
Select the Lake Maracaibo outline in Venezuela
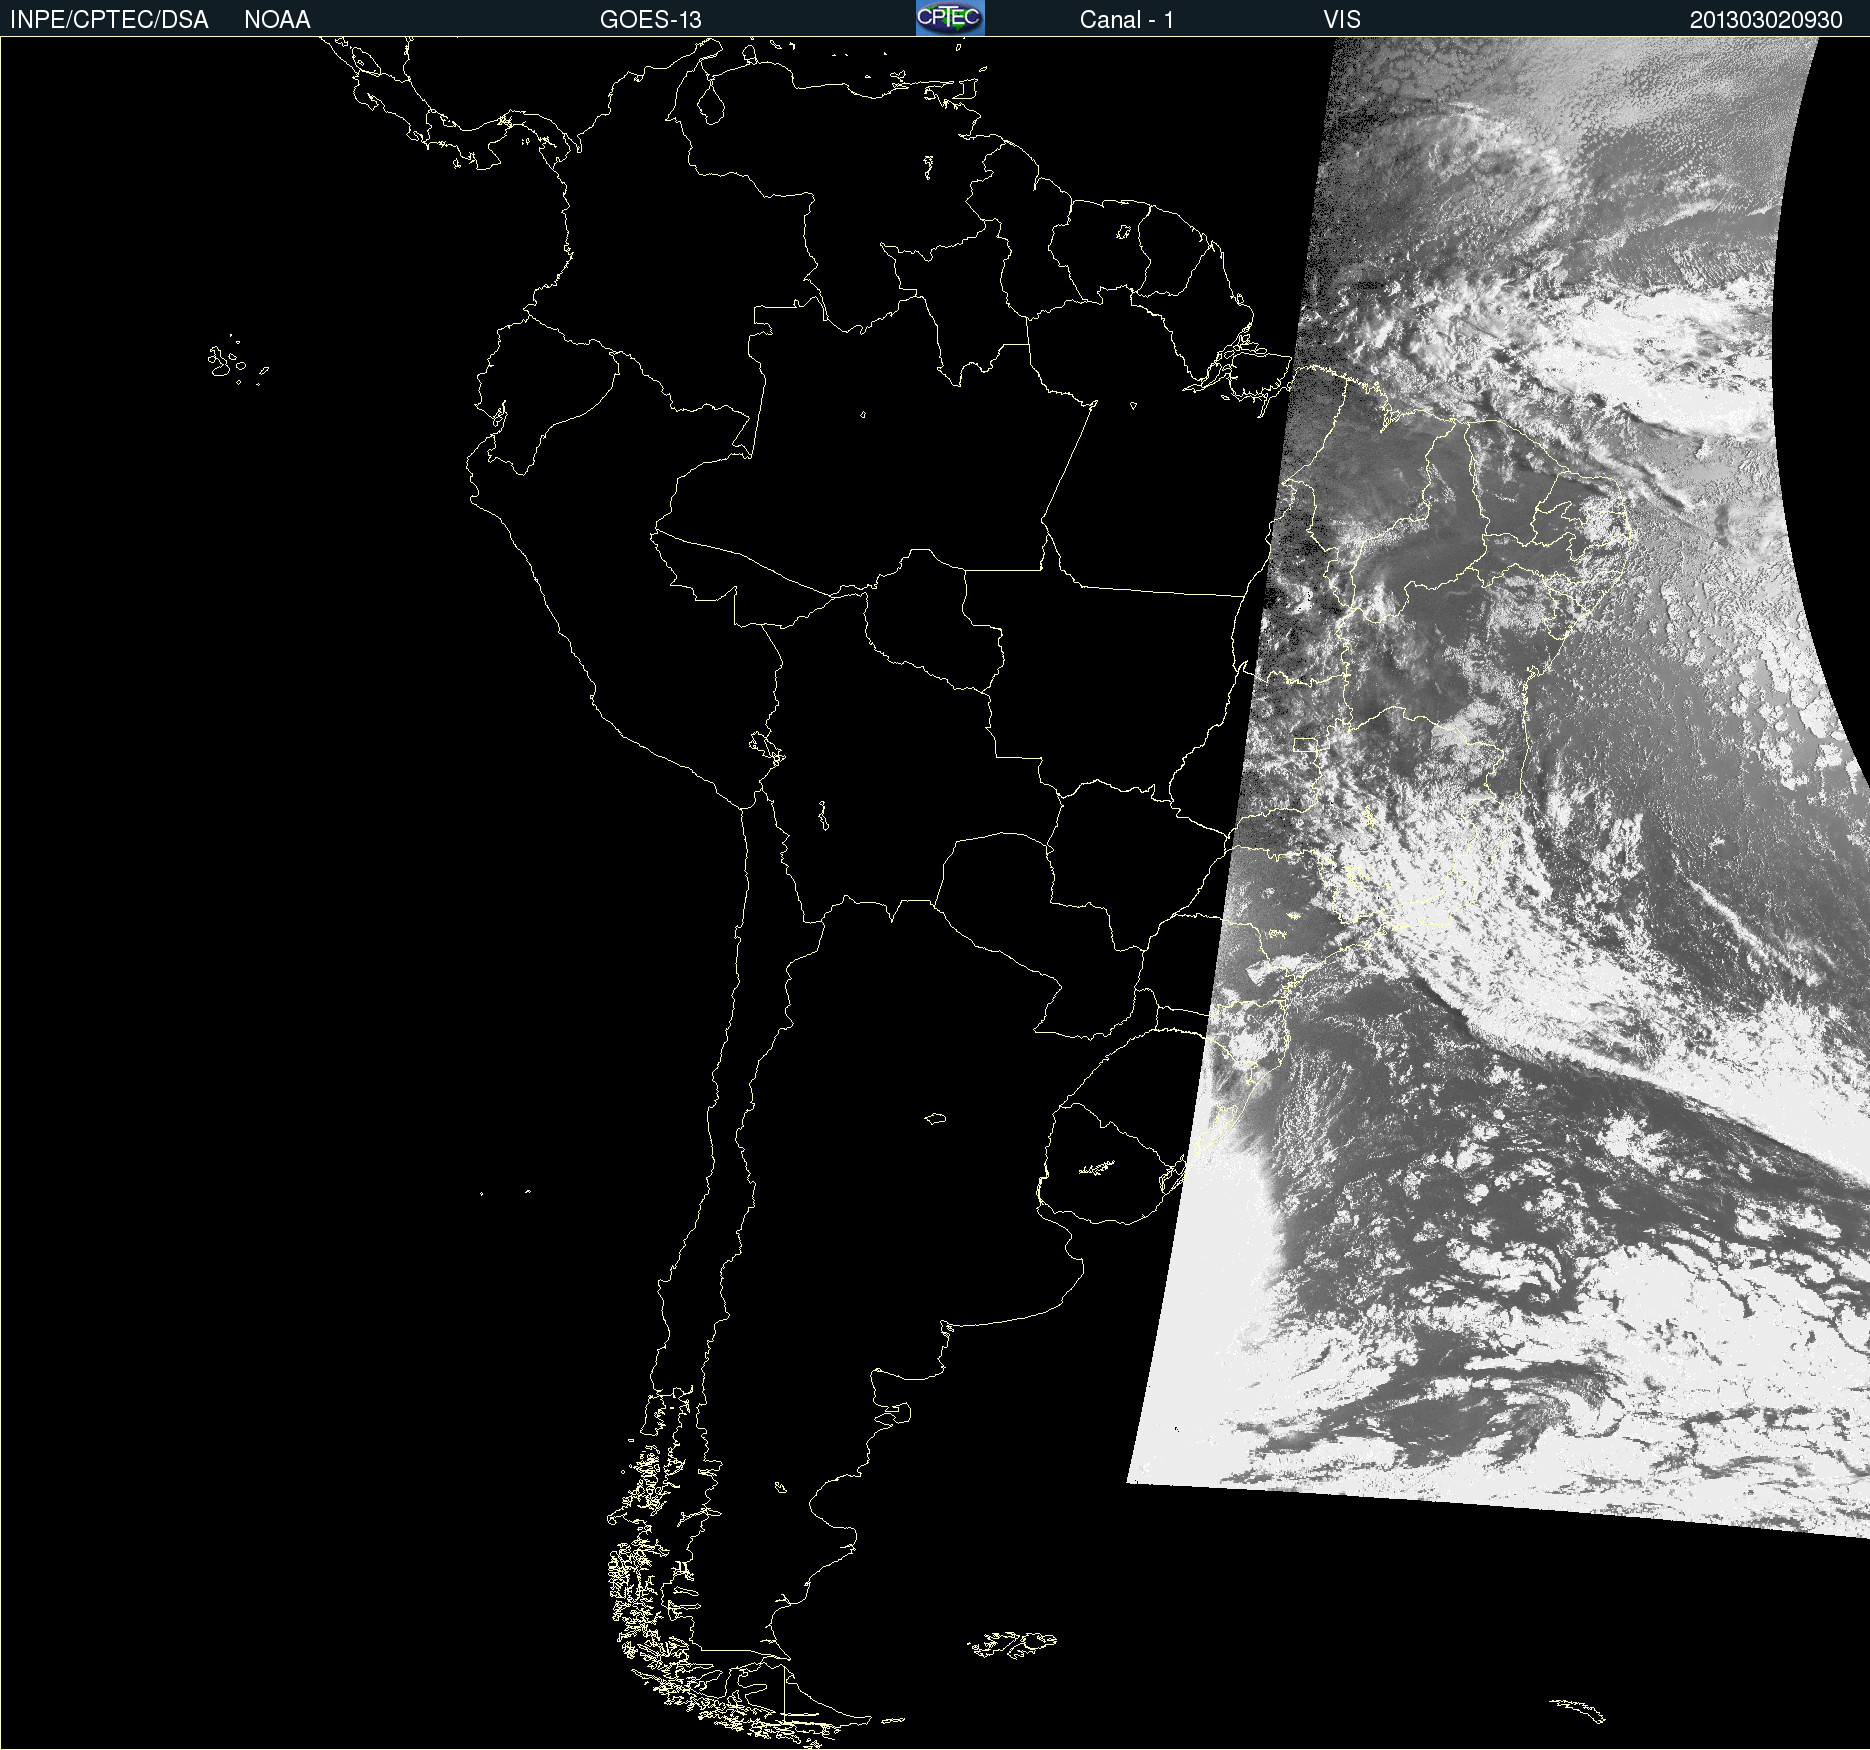711,101
